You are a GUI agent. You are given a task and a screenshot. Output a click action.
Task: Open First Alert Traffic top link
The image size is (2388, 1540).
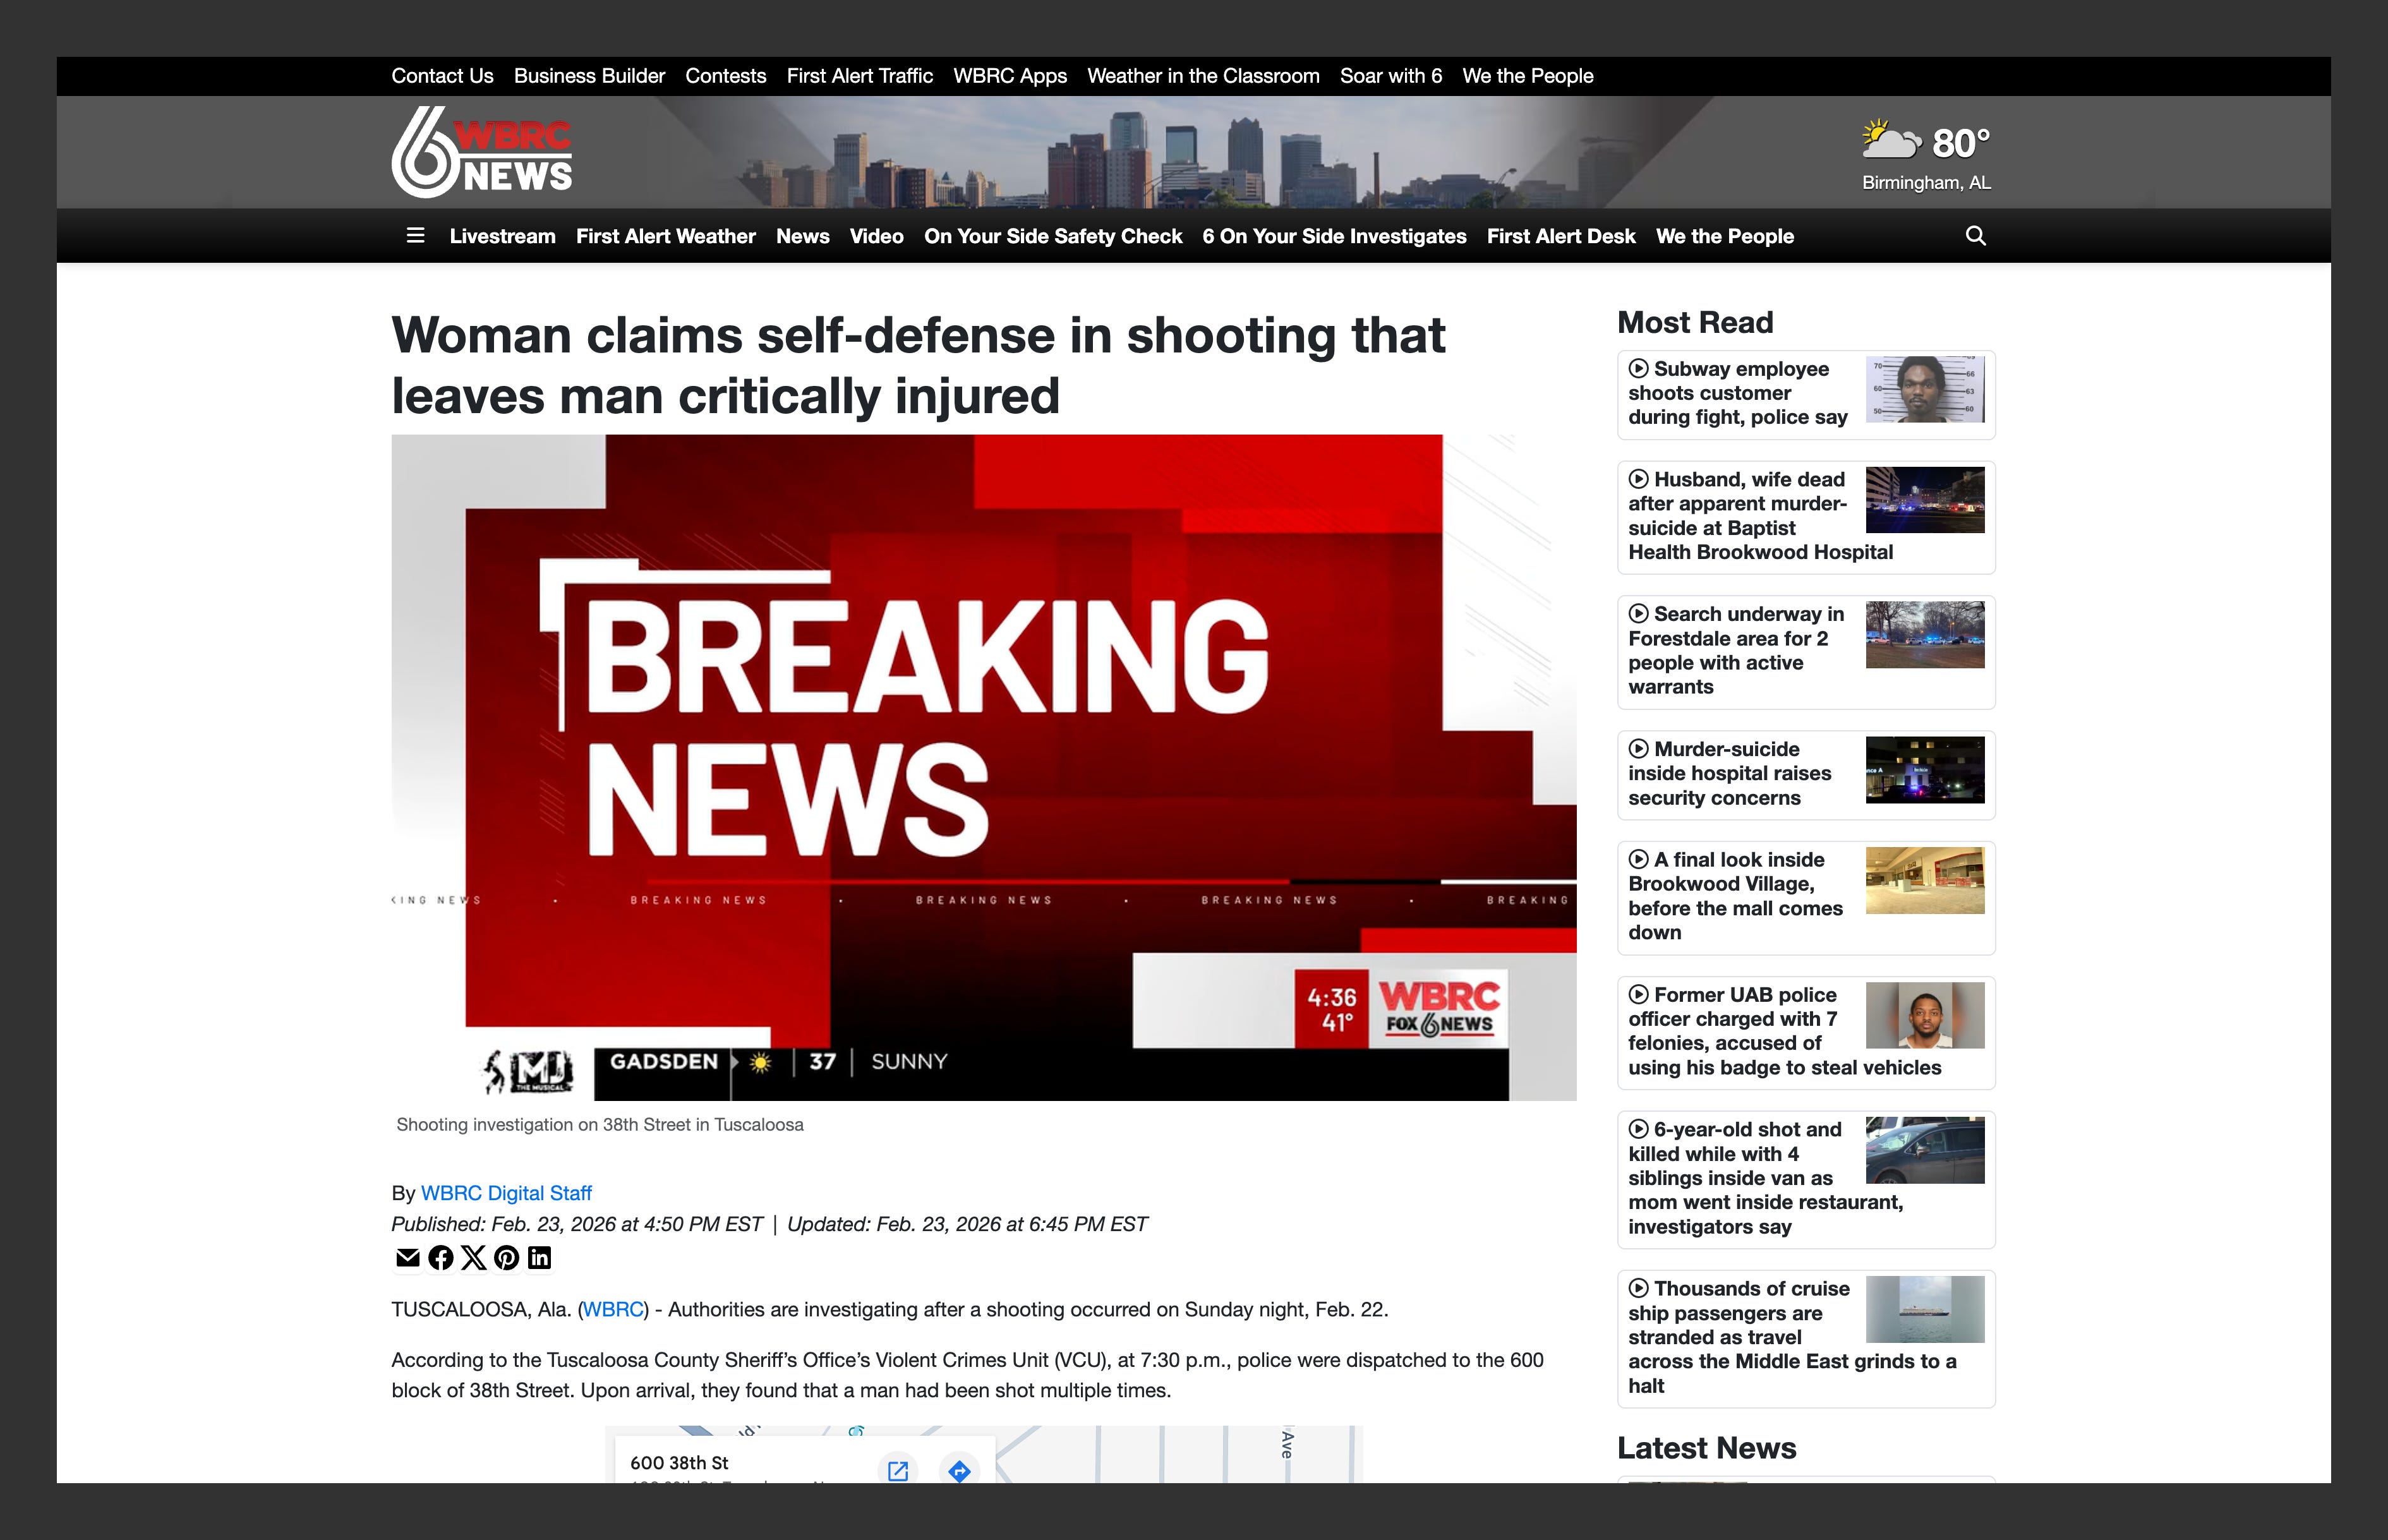[x=859, y=76]
